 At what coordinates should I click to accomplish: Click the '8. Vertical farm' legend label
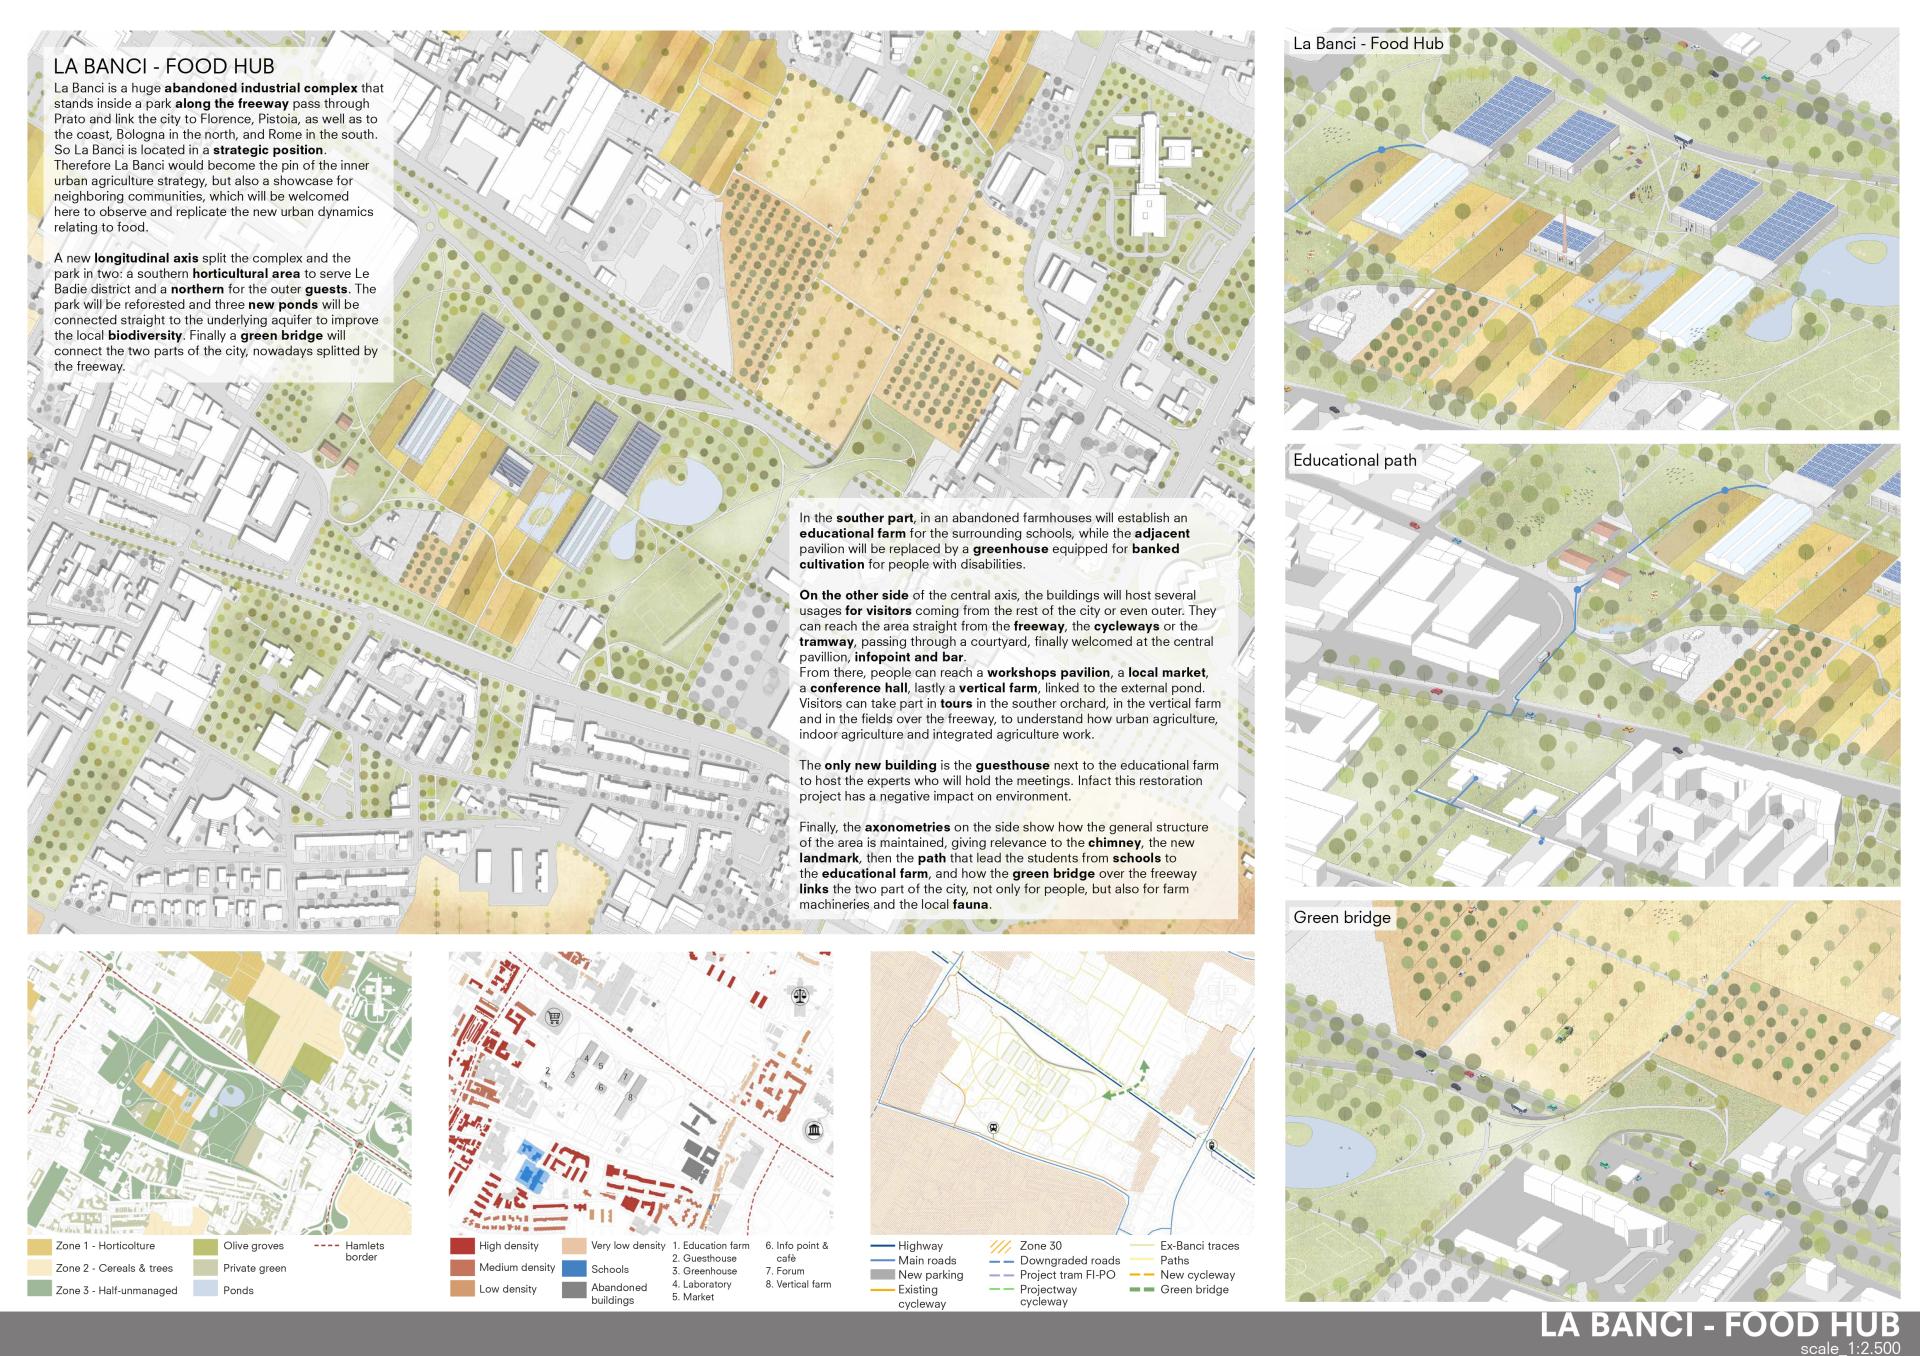[798, 1284]
